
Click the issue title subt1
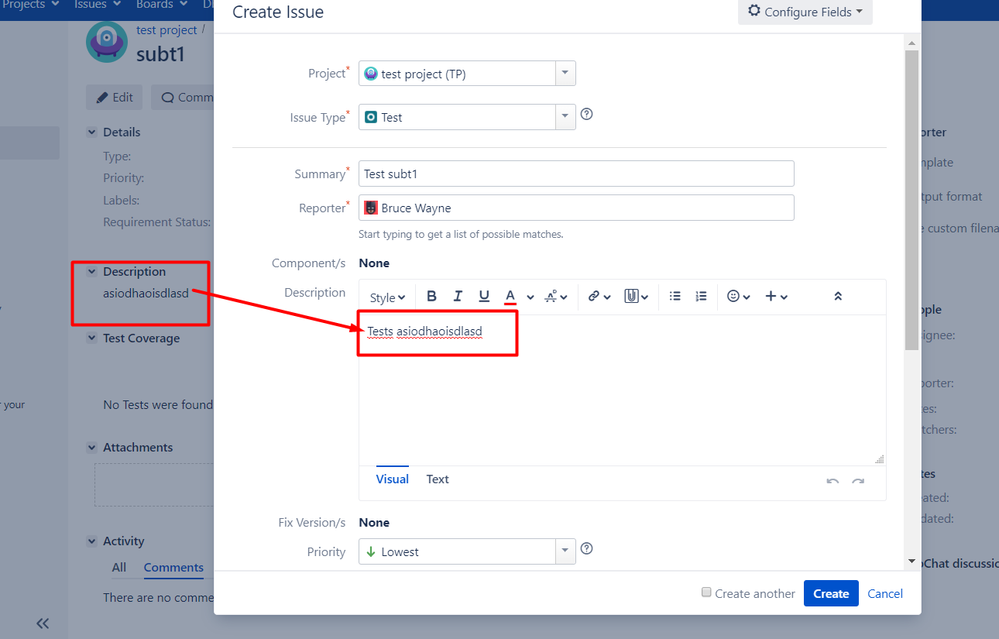(x=161, y=54)
